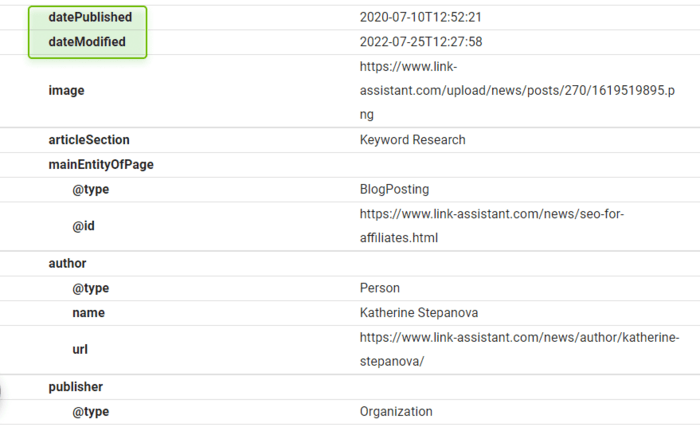700x431 pixels.
Task: Select the author url label
Action: click(x=80, y=349)
